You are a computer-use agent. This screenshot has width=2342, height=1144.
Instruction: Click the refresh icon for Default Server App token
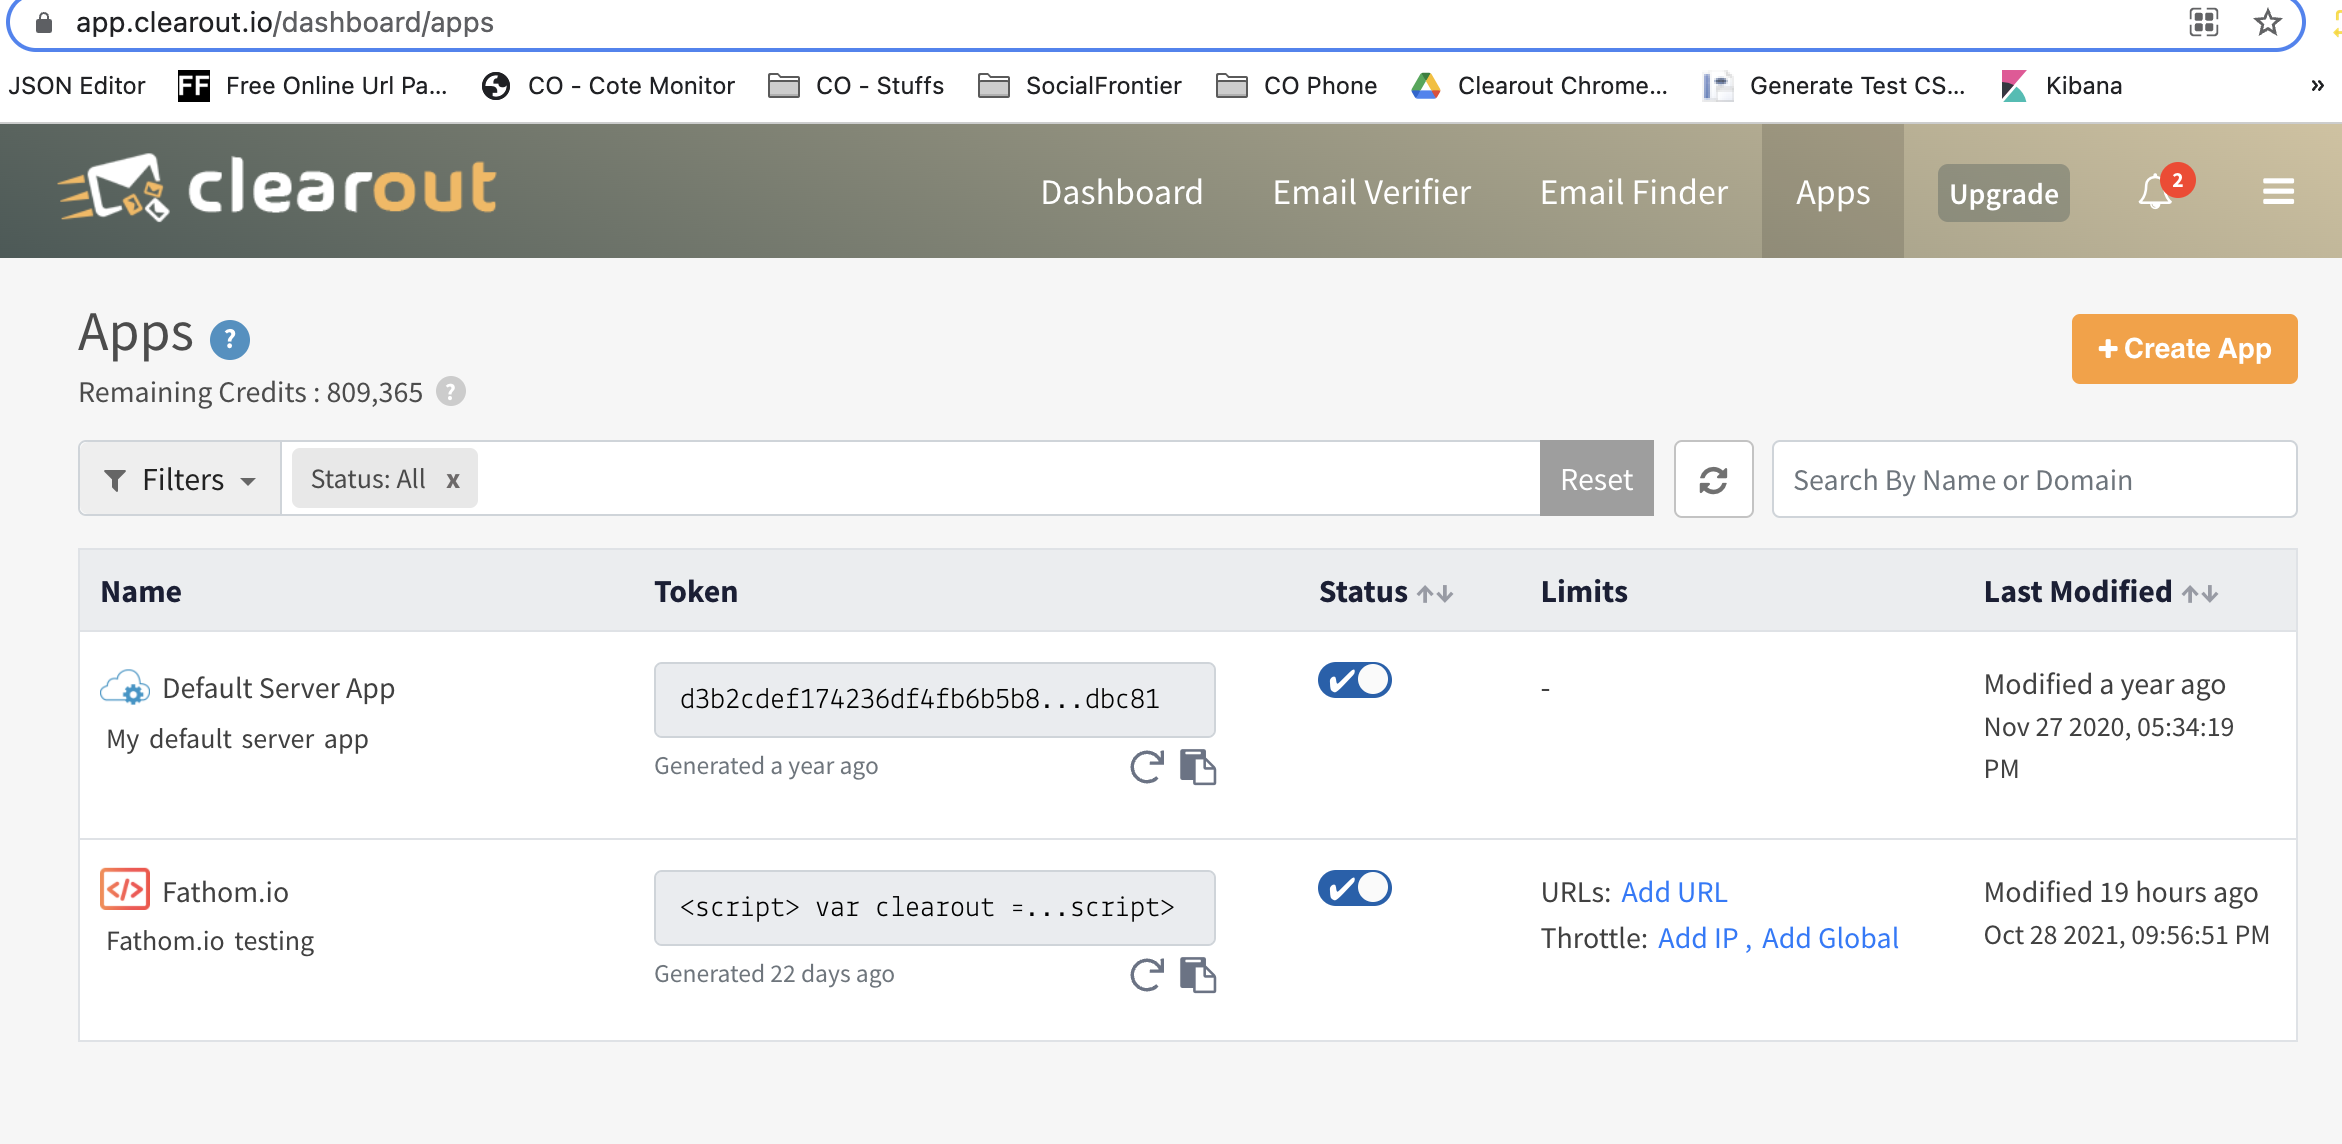point(1147,766)
